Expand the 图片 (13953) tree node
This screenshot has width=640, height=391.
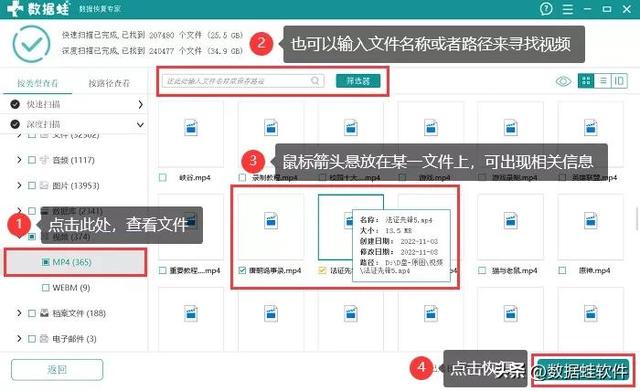19,185
